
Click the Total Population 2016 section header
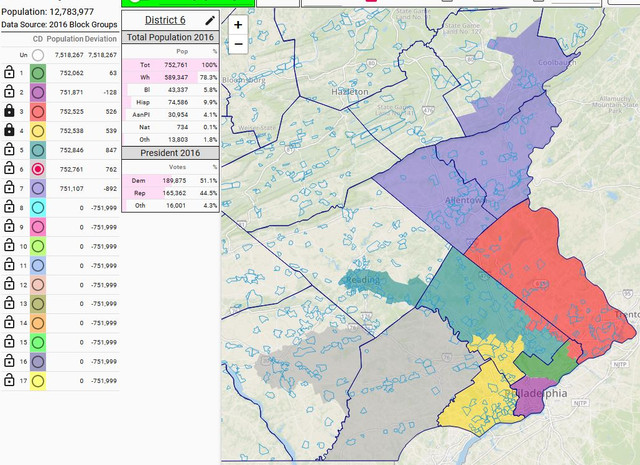coord(170,37)
